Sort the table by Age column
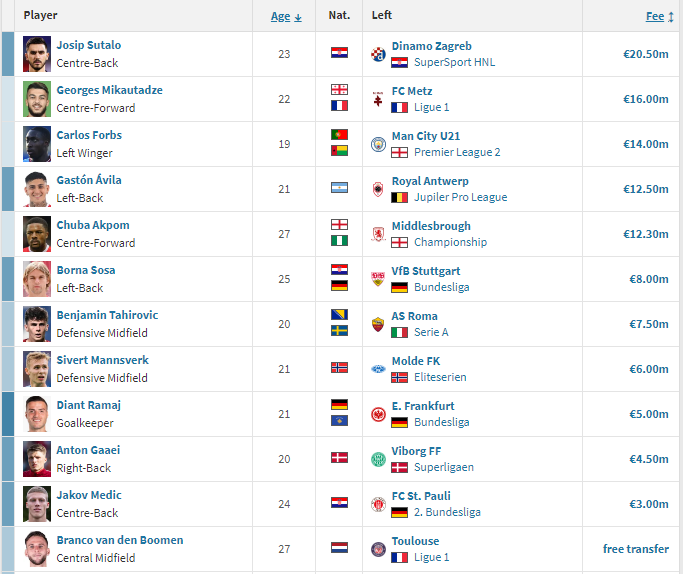 280,16
